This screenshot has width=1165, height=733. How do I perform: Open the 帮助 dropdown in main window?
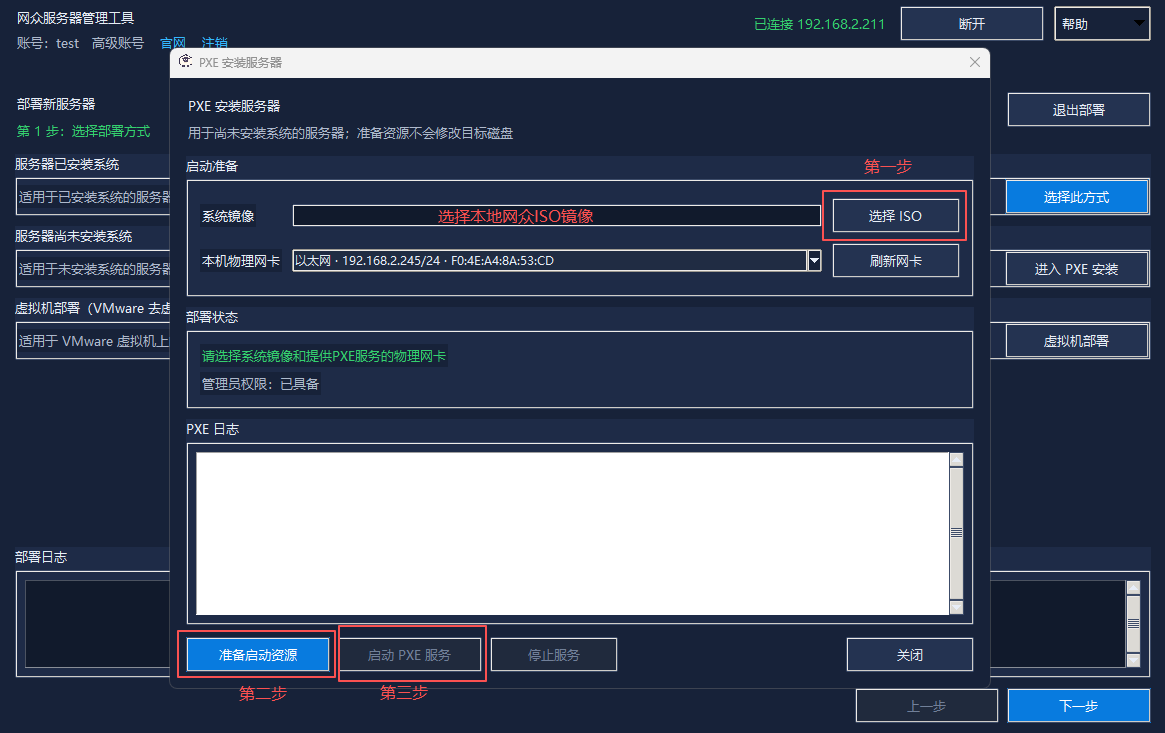click(1102, 24)
